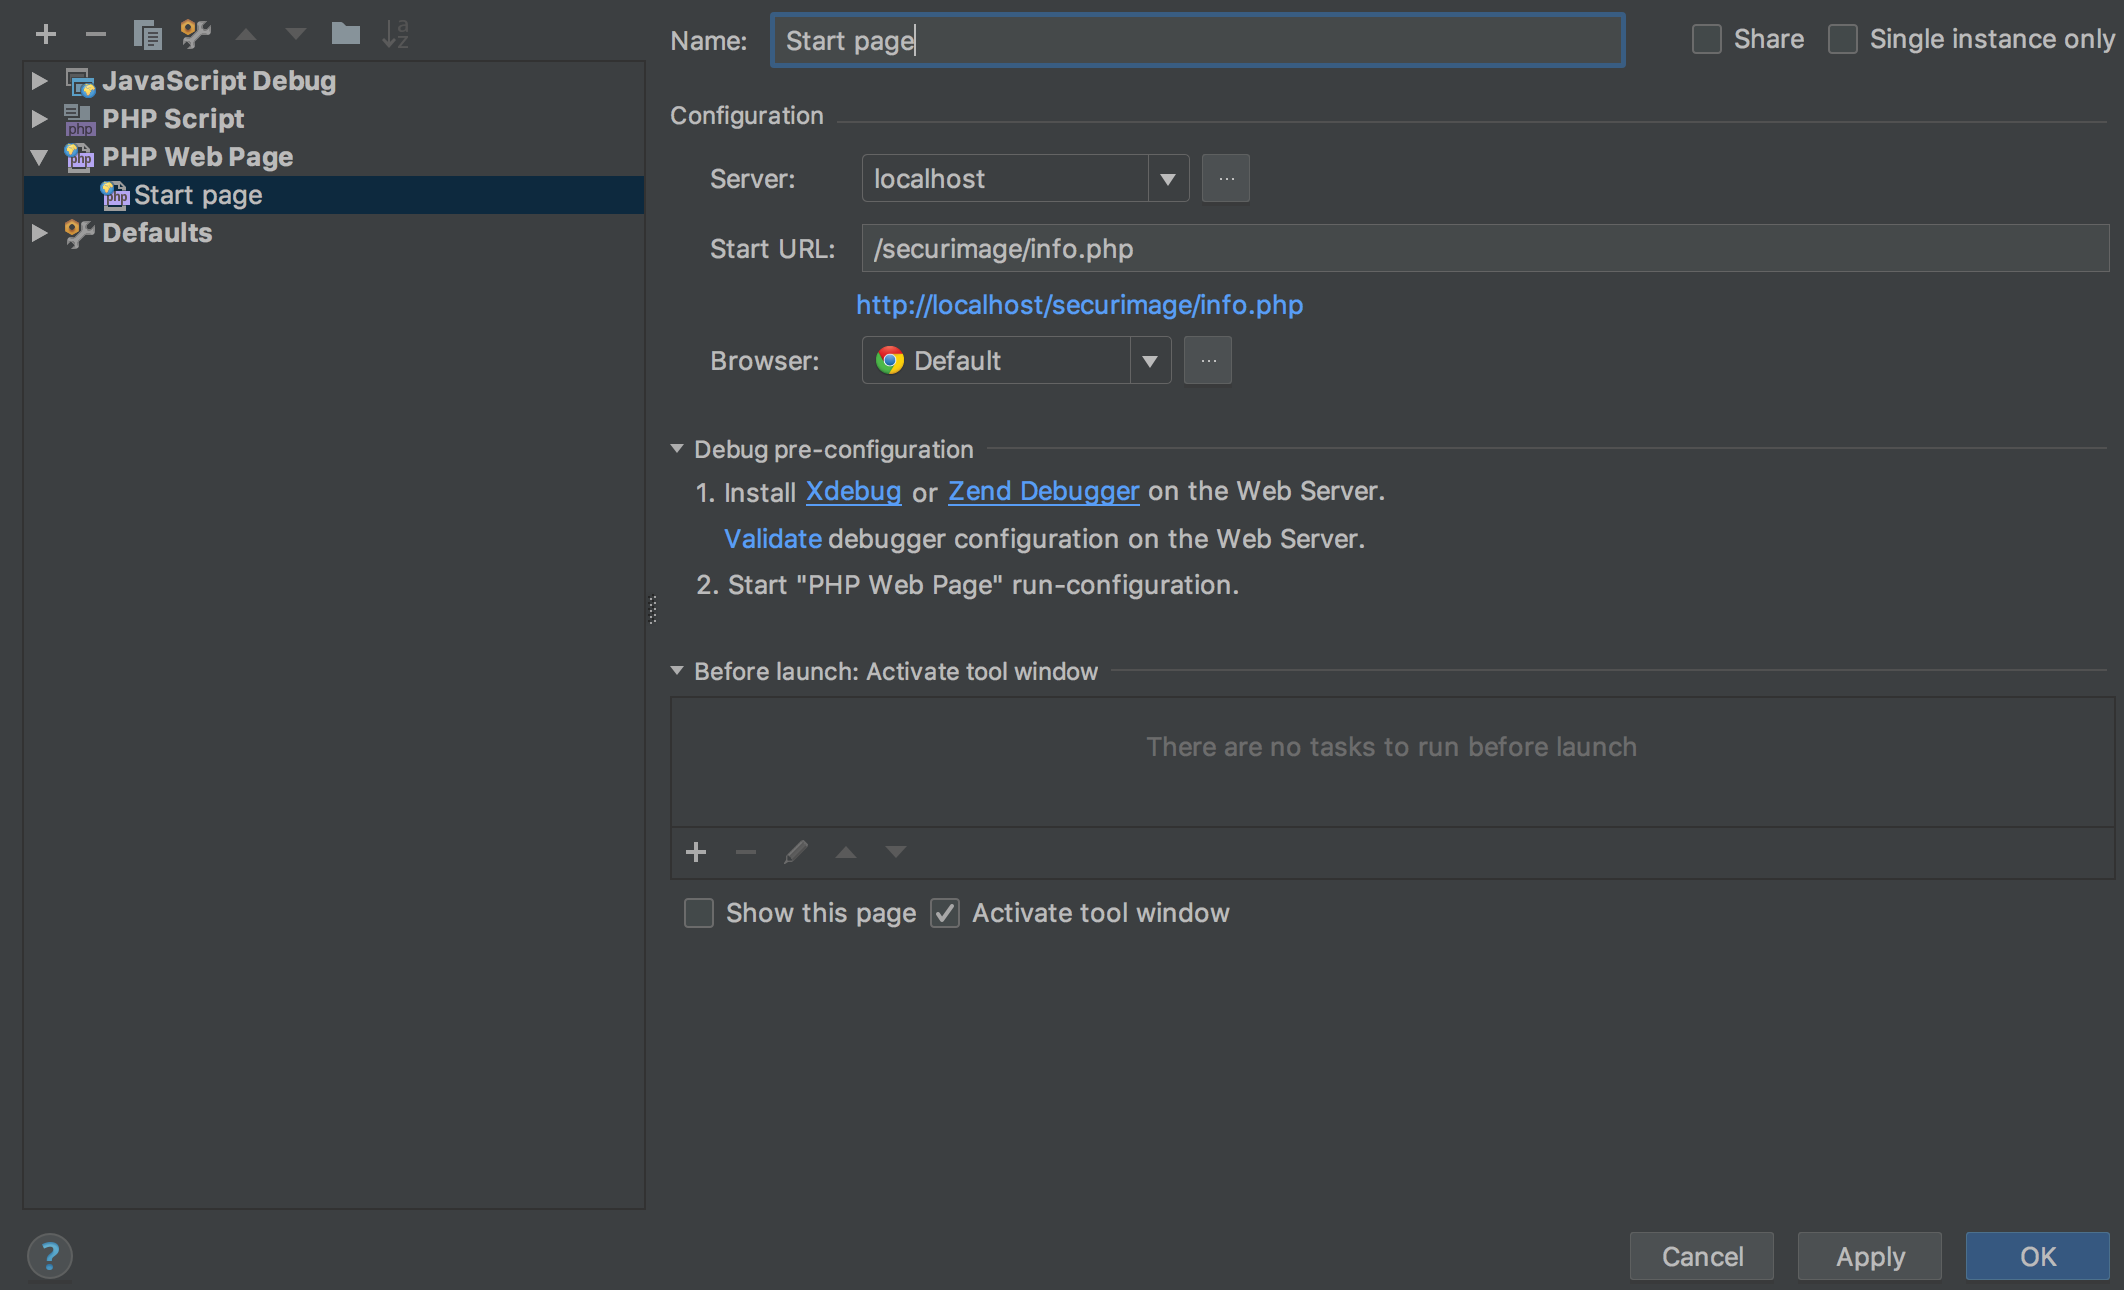Select Start page configuration in tree
Viewport: 2124px width, 1290px height.
(x=198, y=195)
